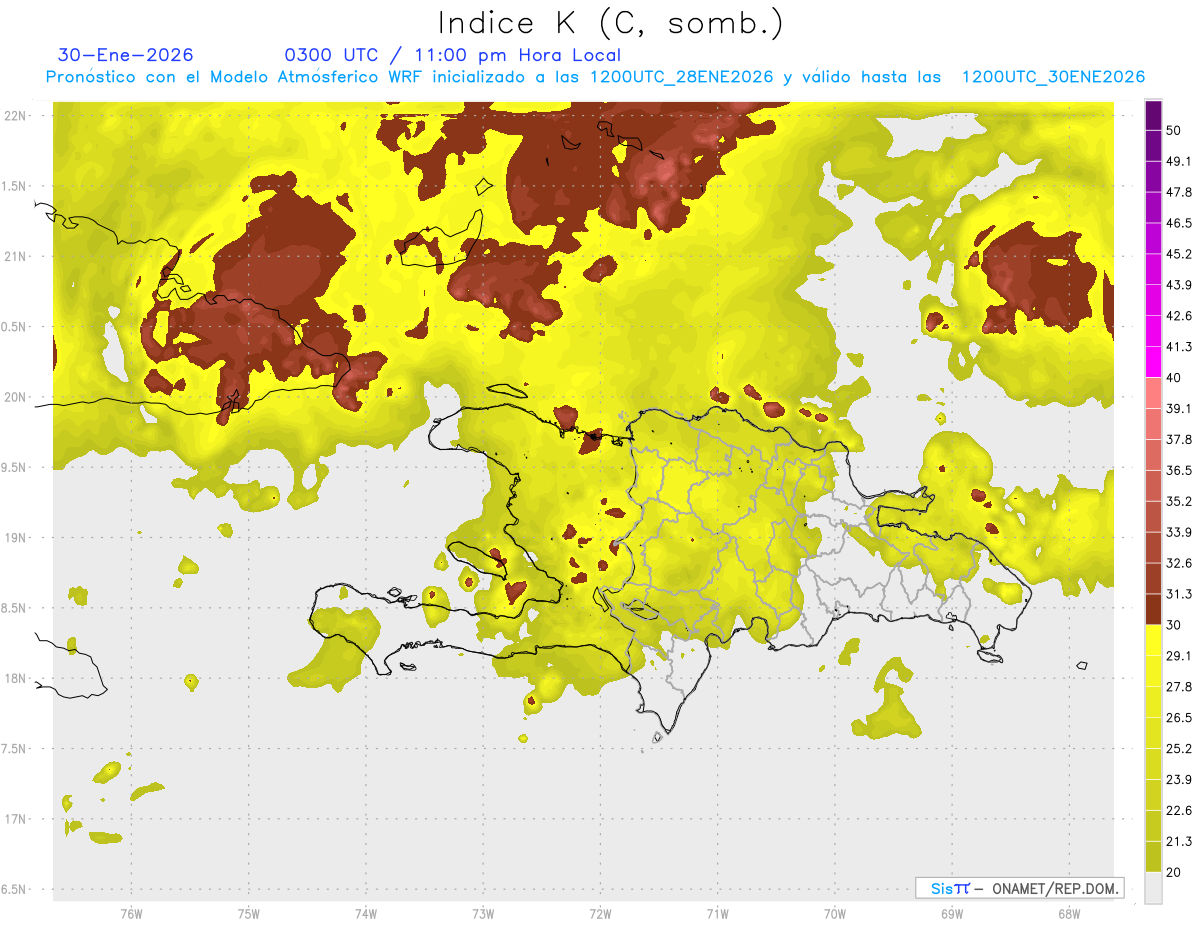Select the magenta swatch between 40 and 41.3
1200x927 pixels.
click(x=1153, y=362)
